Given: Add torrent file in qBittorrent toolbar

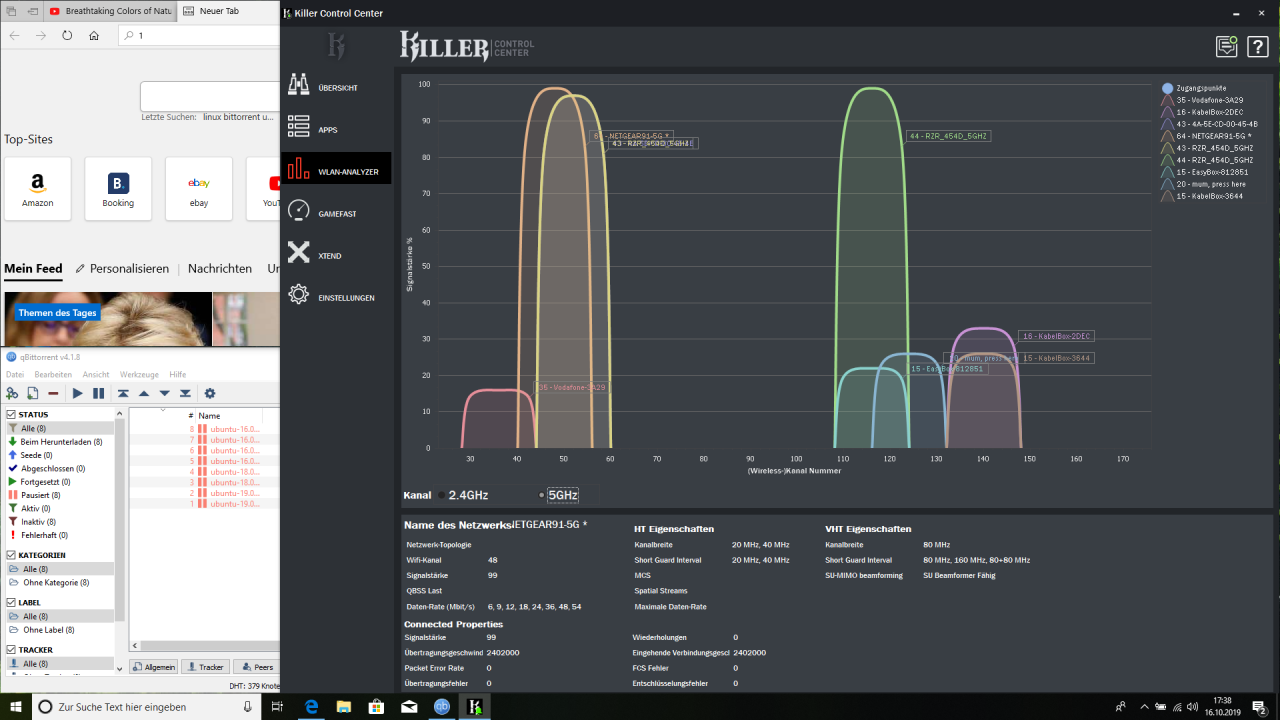Looking at the screenshot, I should [x=33, y=393].
